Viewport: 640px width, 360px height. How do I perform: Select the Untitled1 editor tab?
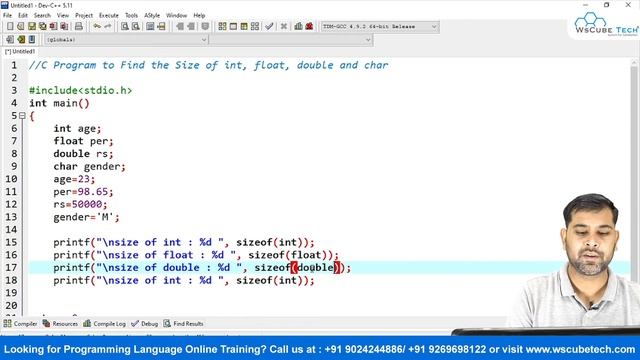pyautogui.click(x=20, y=51)
